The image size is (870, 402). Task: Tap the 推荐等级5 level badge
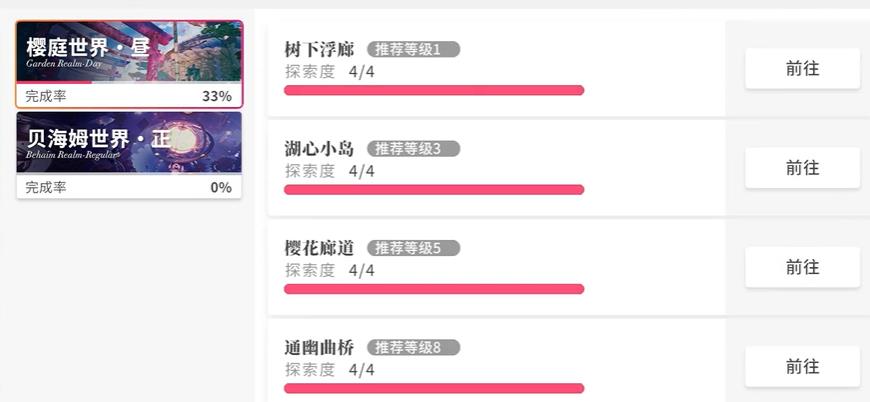(x=413, y=248)
